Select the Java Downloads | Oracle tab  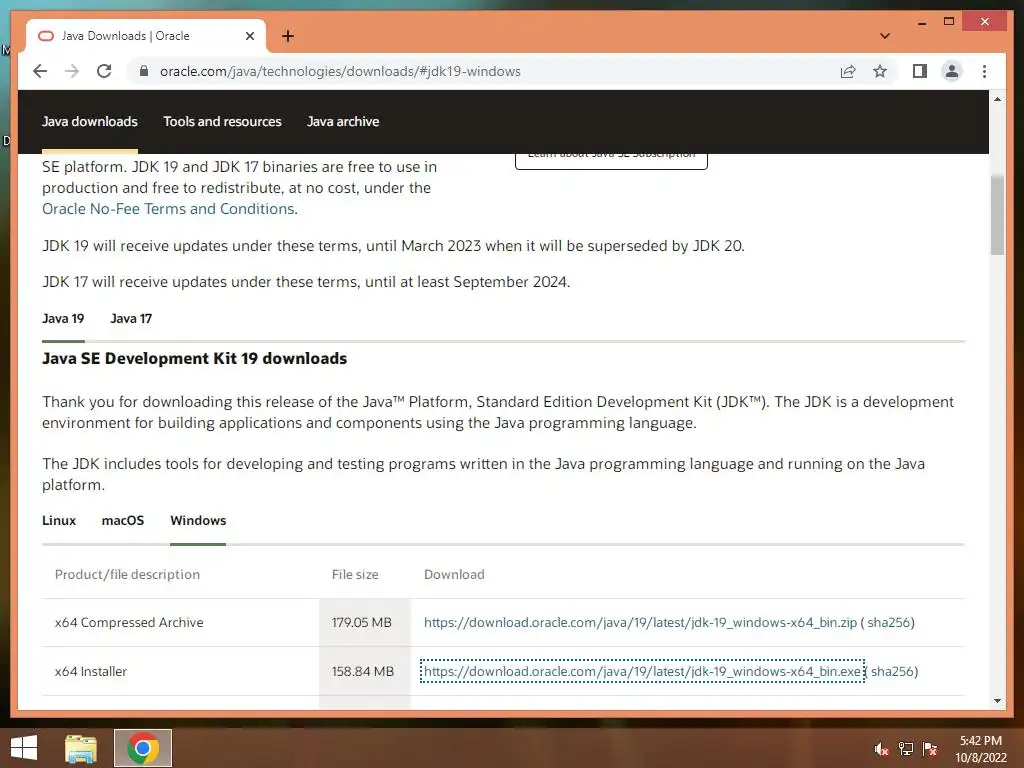pos(146,36)
